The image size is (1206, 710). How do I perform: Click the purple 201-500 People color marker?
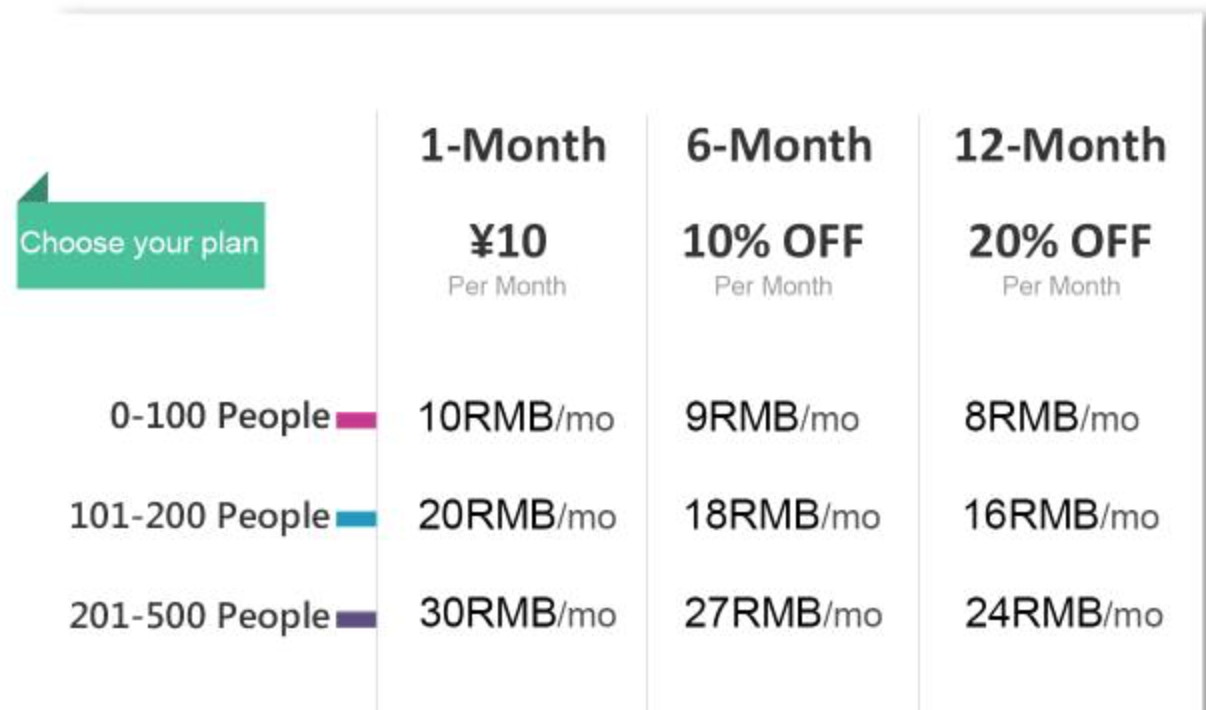tap(356, 619)
